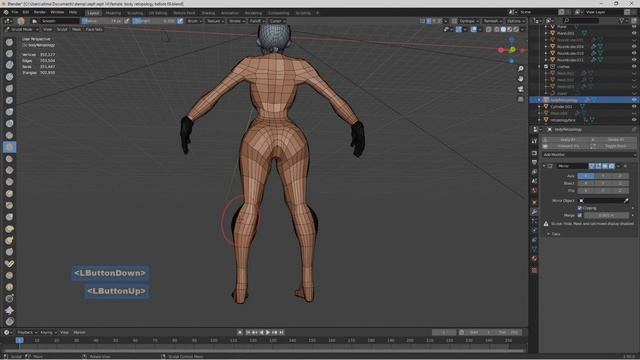The width and height of the screenshot is (640, 360).
Task: Open the Add Modifier dropdown
Action: coord(589,155)
